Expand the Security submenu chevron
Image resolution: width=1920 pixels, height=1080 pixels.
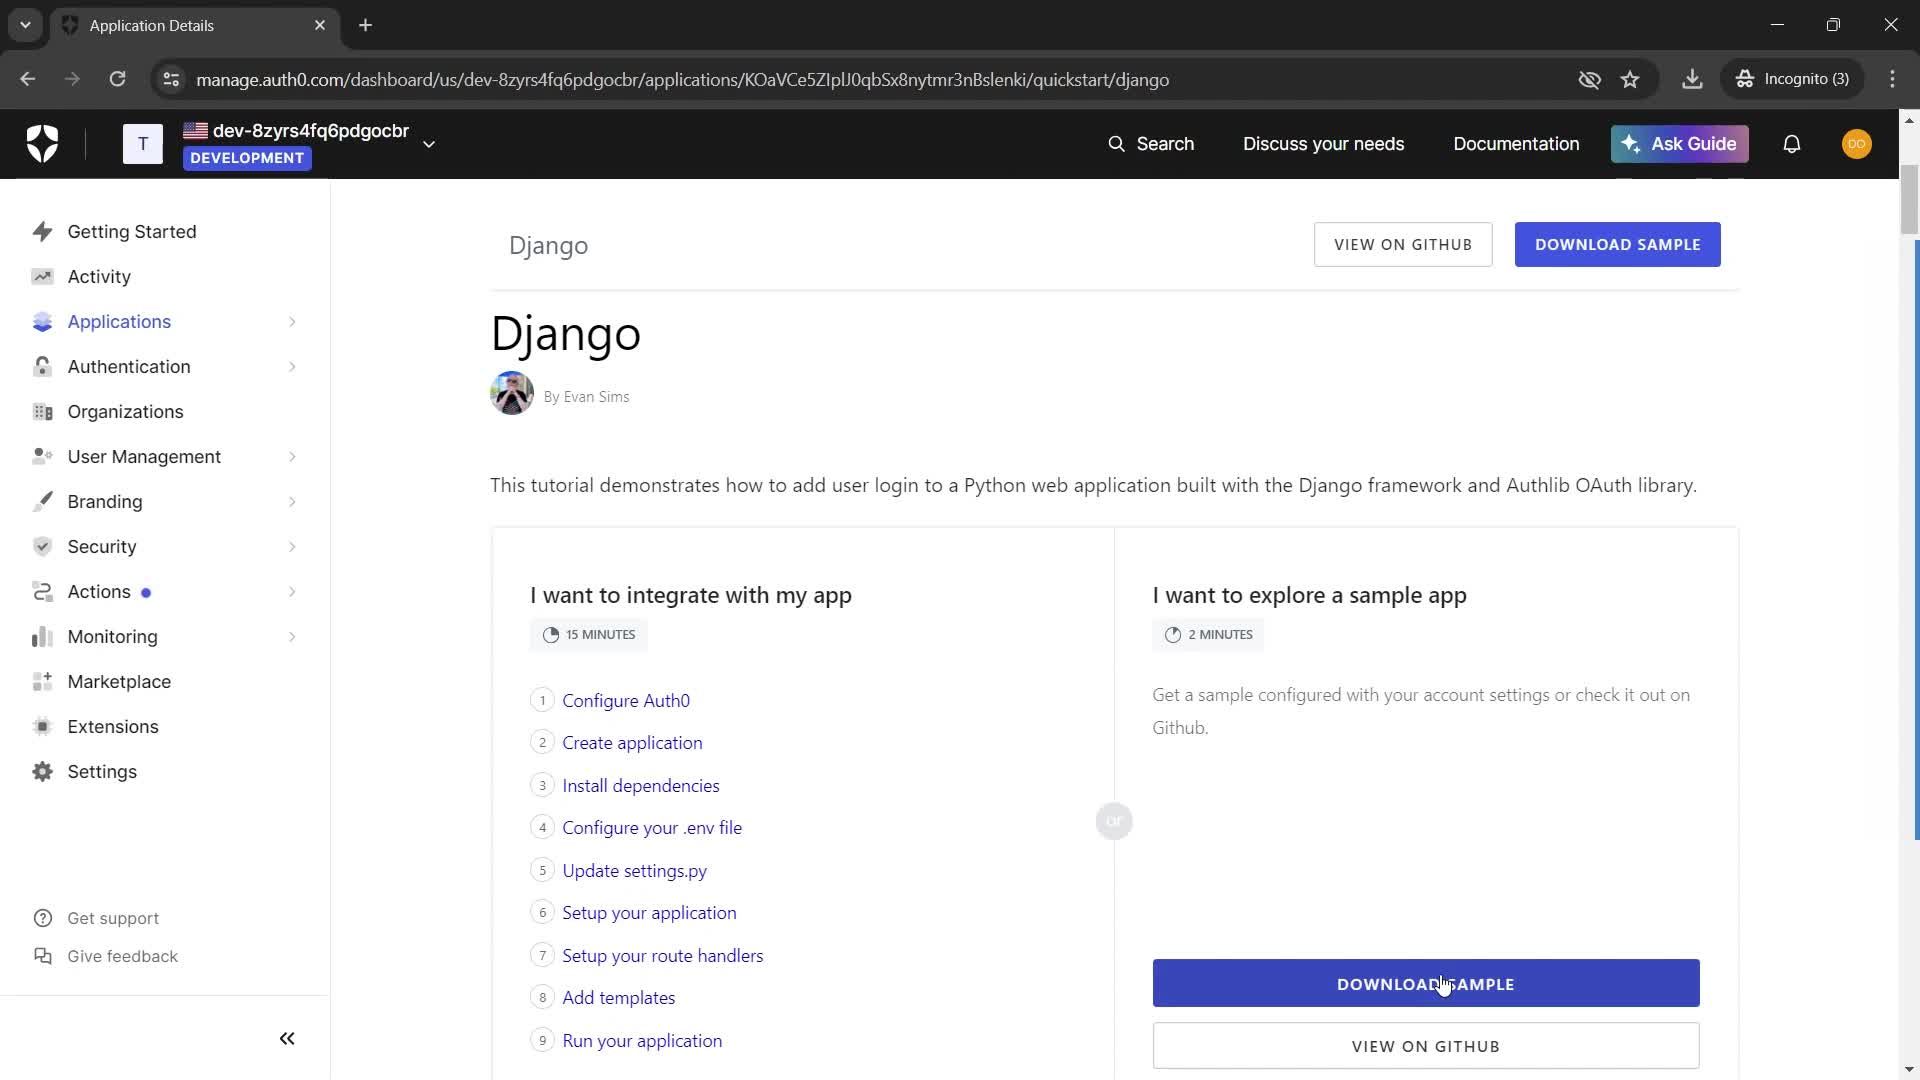pyautogui.click(x=292, y=547)
